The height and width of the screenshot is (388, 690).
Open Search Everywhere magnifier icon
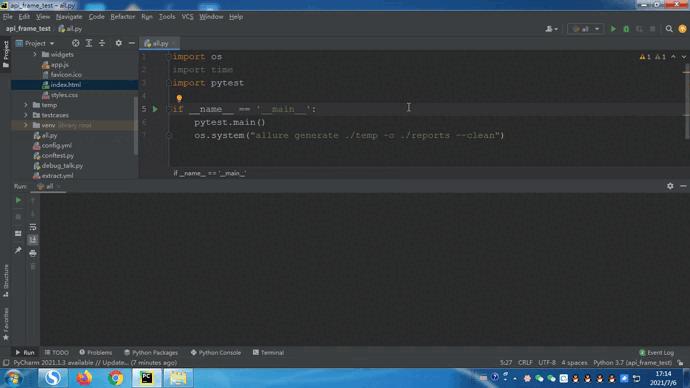coord(669,29)
